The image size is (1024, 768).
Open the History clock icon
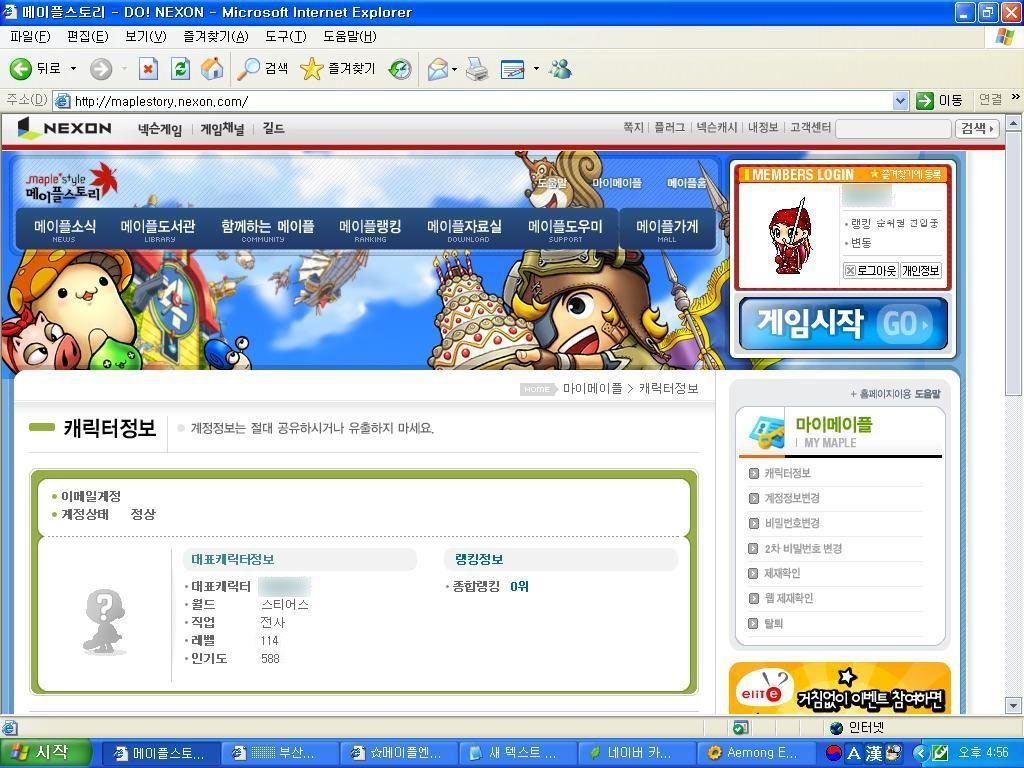coord(400,69)
